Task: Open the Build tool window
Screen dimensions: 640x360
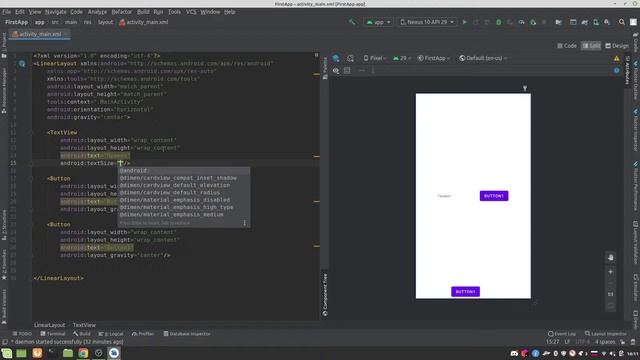Action: [x=82, y=333]
